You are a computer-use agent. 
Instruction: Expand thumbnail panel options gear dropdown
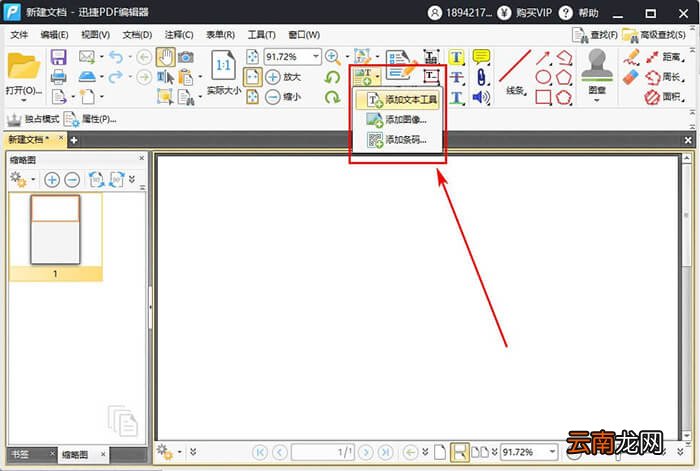click(33, 179)
